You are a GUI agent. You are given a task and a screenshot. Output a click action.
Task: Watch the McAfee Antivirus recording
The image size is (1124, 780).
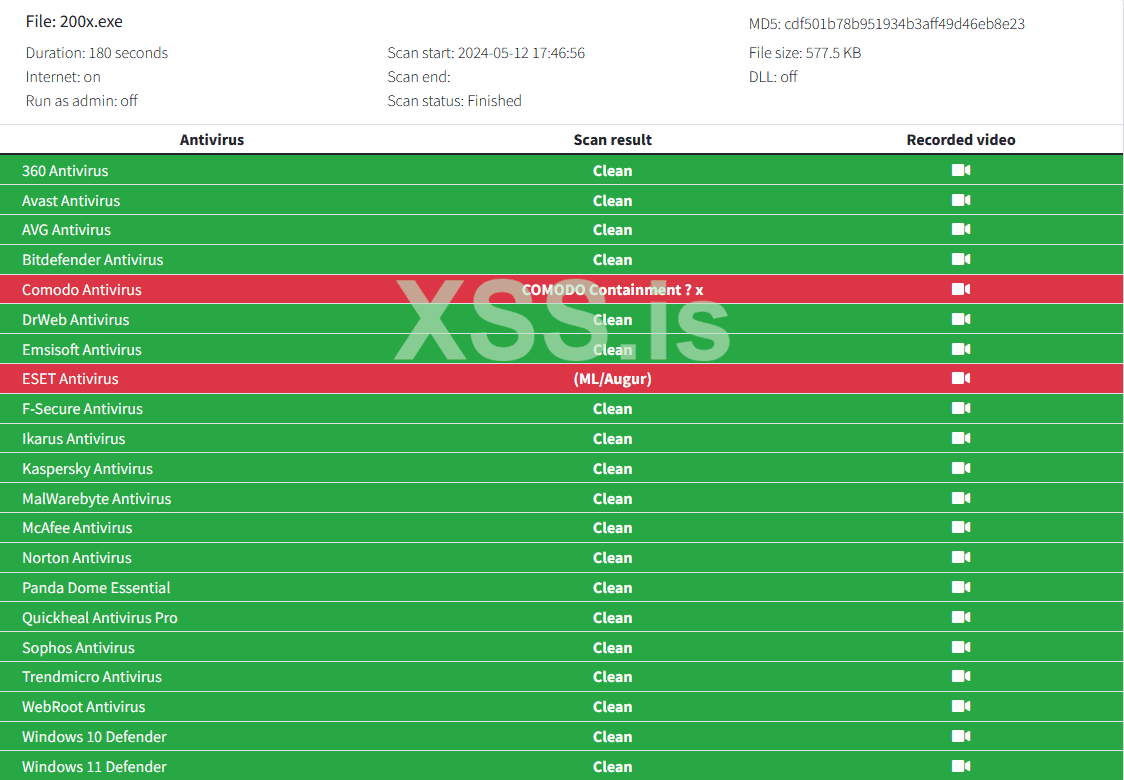point(961,527)
